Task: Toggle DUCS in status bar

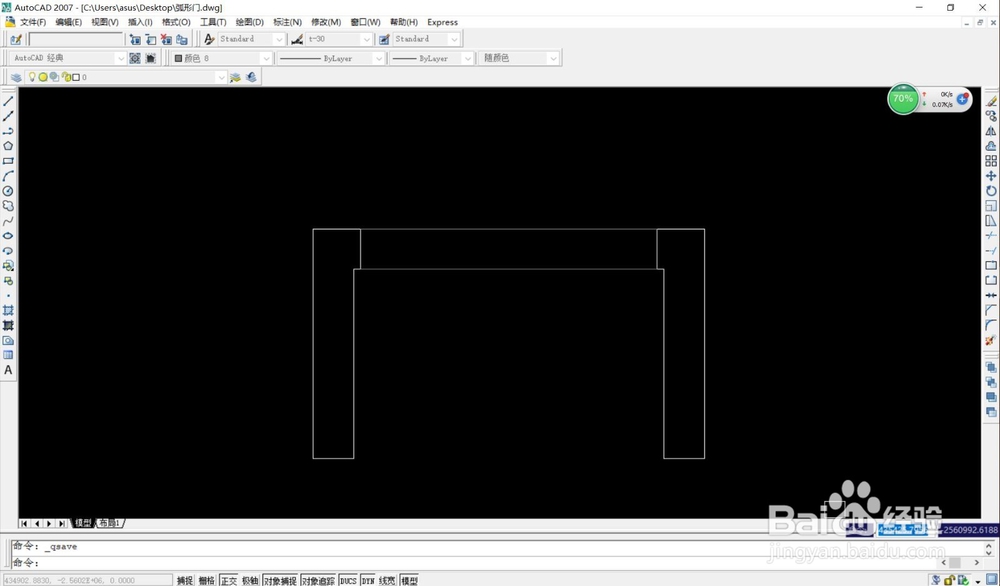Action: (x=348, y=580)
